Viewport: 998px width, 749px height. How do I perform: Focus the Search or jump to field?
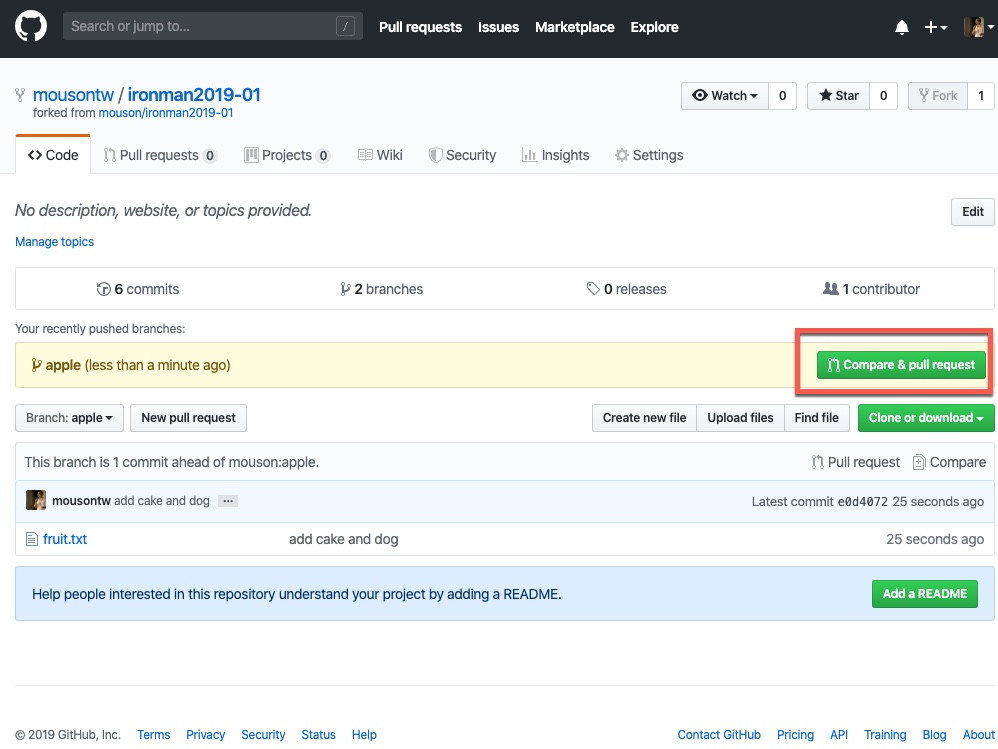[213, 27]
